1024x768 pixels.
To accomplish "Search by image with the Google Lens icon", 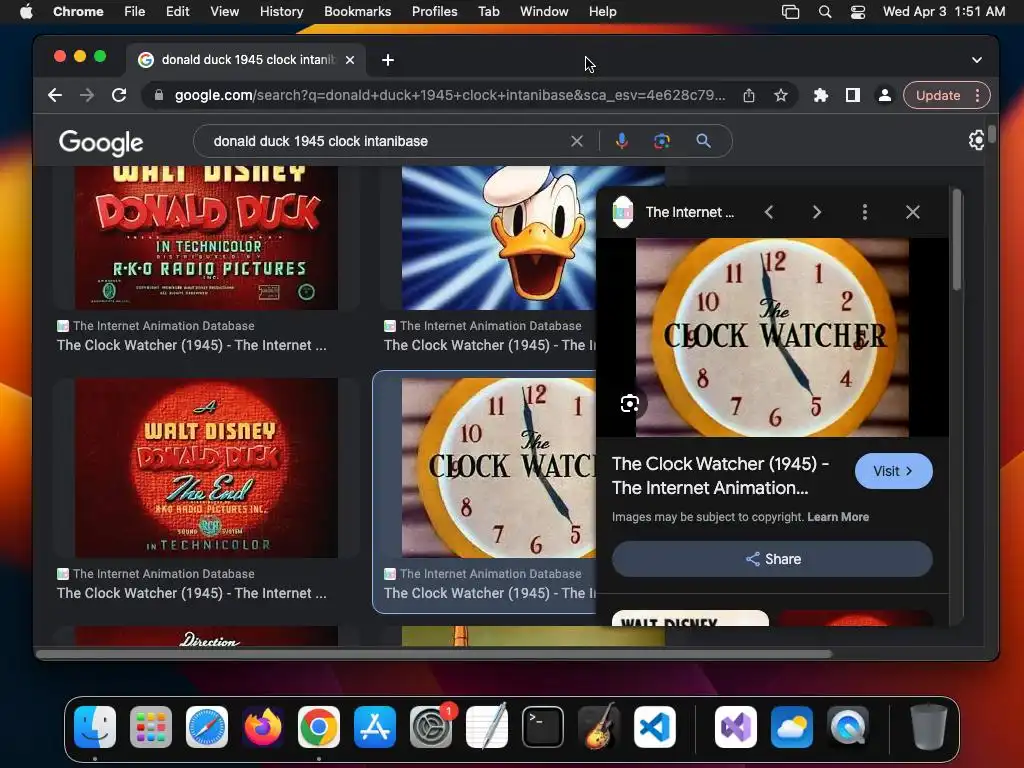I will 662,141.
